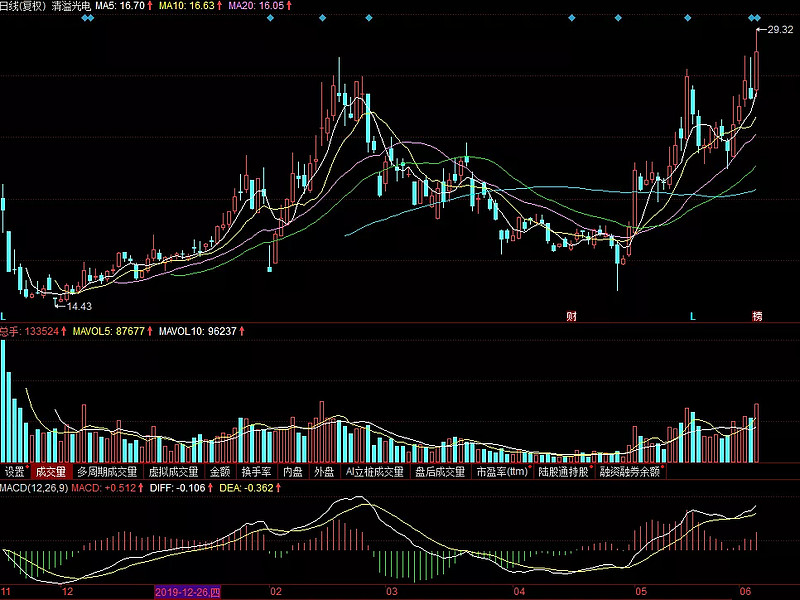
Task: Click the diamond marker above 财 label
Action: [x=571, y=18]
